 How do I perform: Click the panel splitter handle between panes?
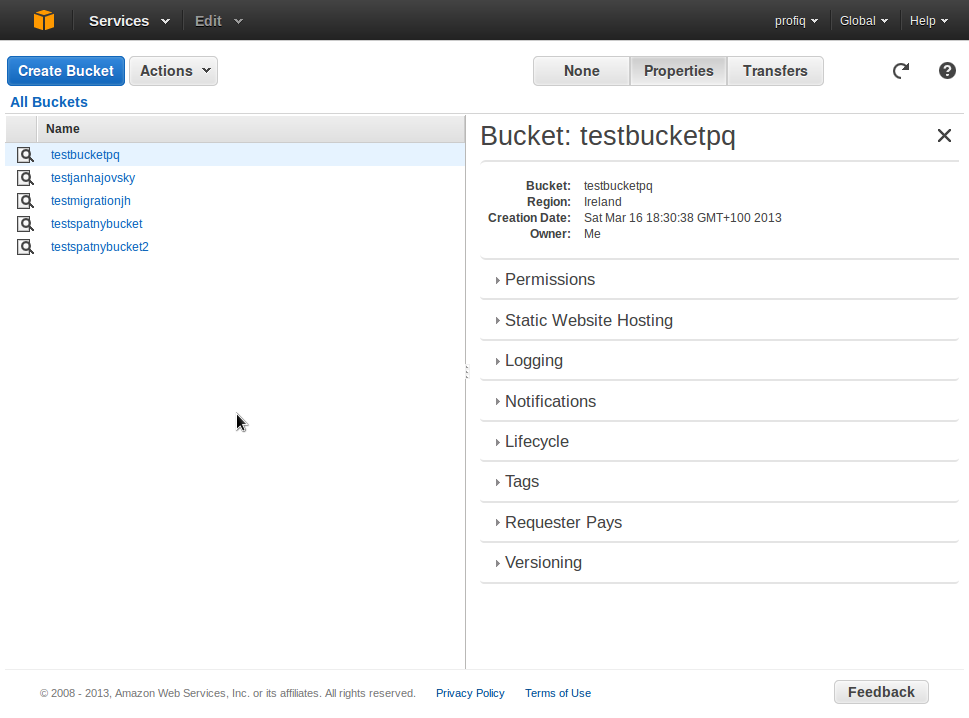tap(467, 371)
